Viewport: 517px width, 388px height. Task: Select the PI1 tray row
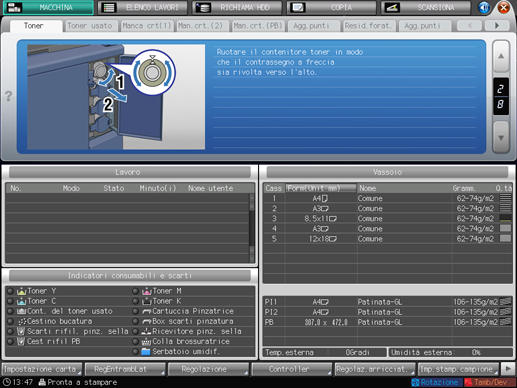[387, 302]
